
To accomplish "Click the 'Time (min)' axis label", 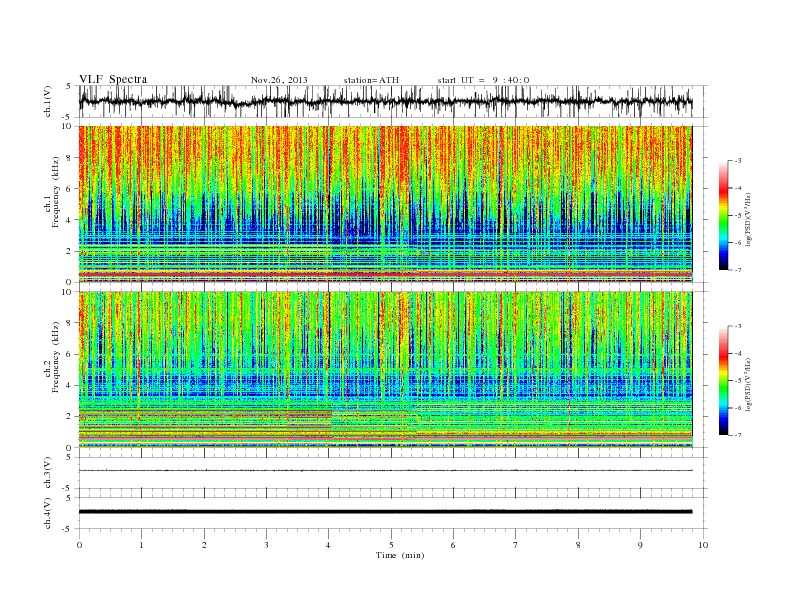I will (400, 555).
